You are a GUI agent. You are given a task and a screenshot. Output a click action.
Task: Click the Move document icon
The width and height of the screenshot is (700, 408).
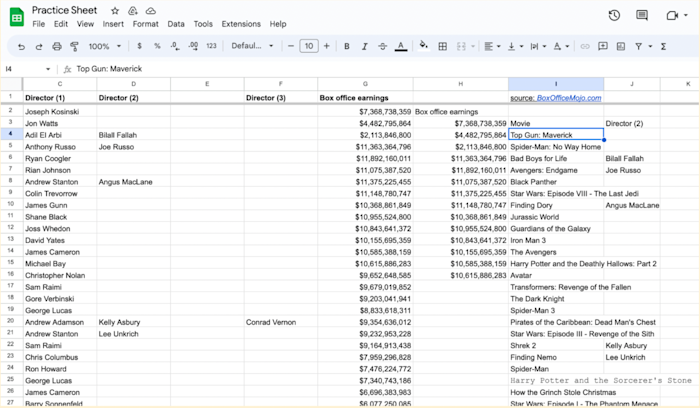tap(133, 10)
